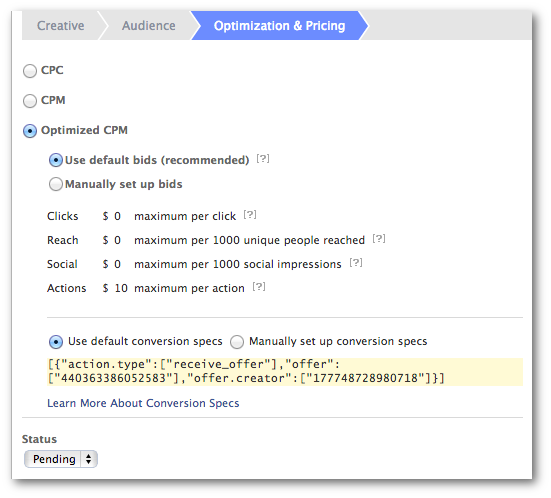Choose the CPM pricing option
551x498 pixels.
(30, 101)
